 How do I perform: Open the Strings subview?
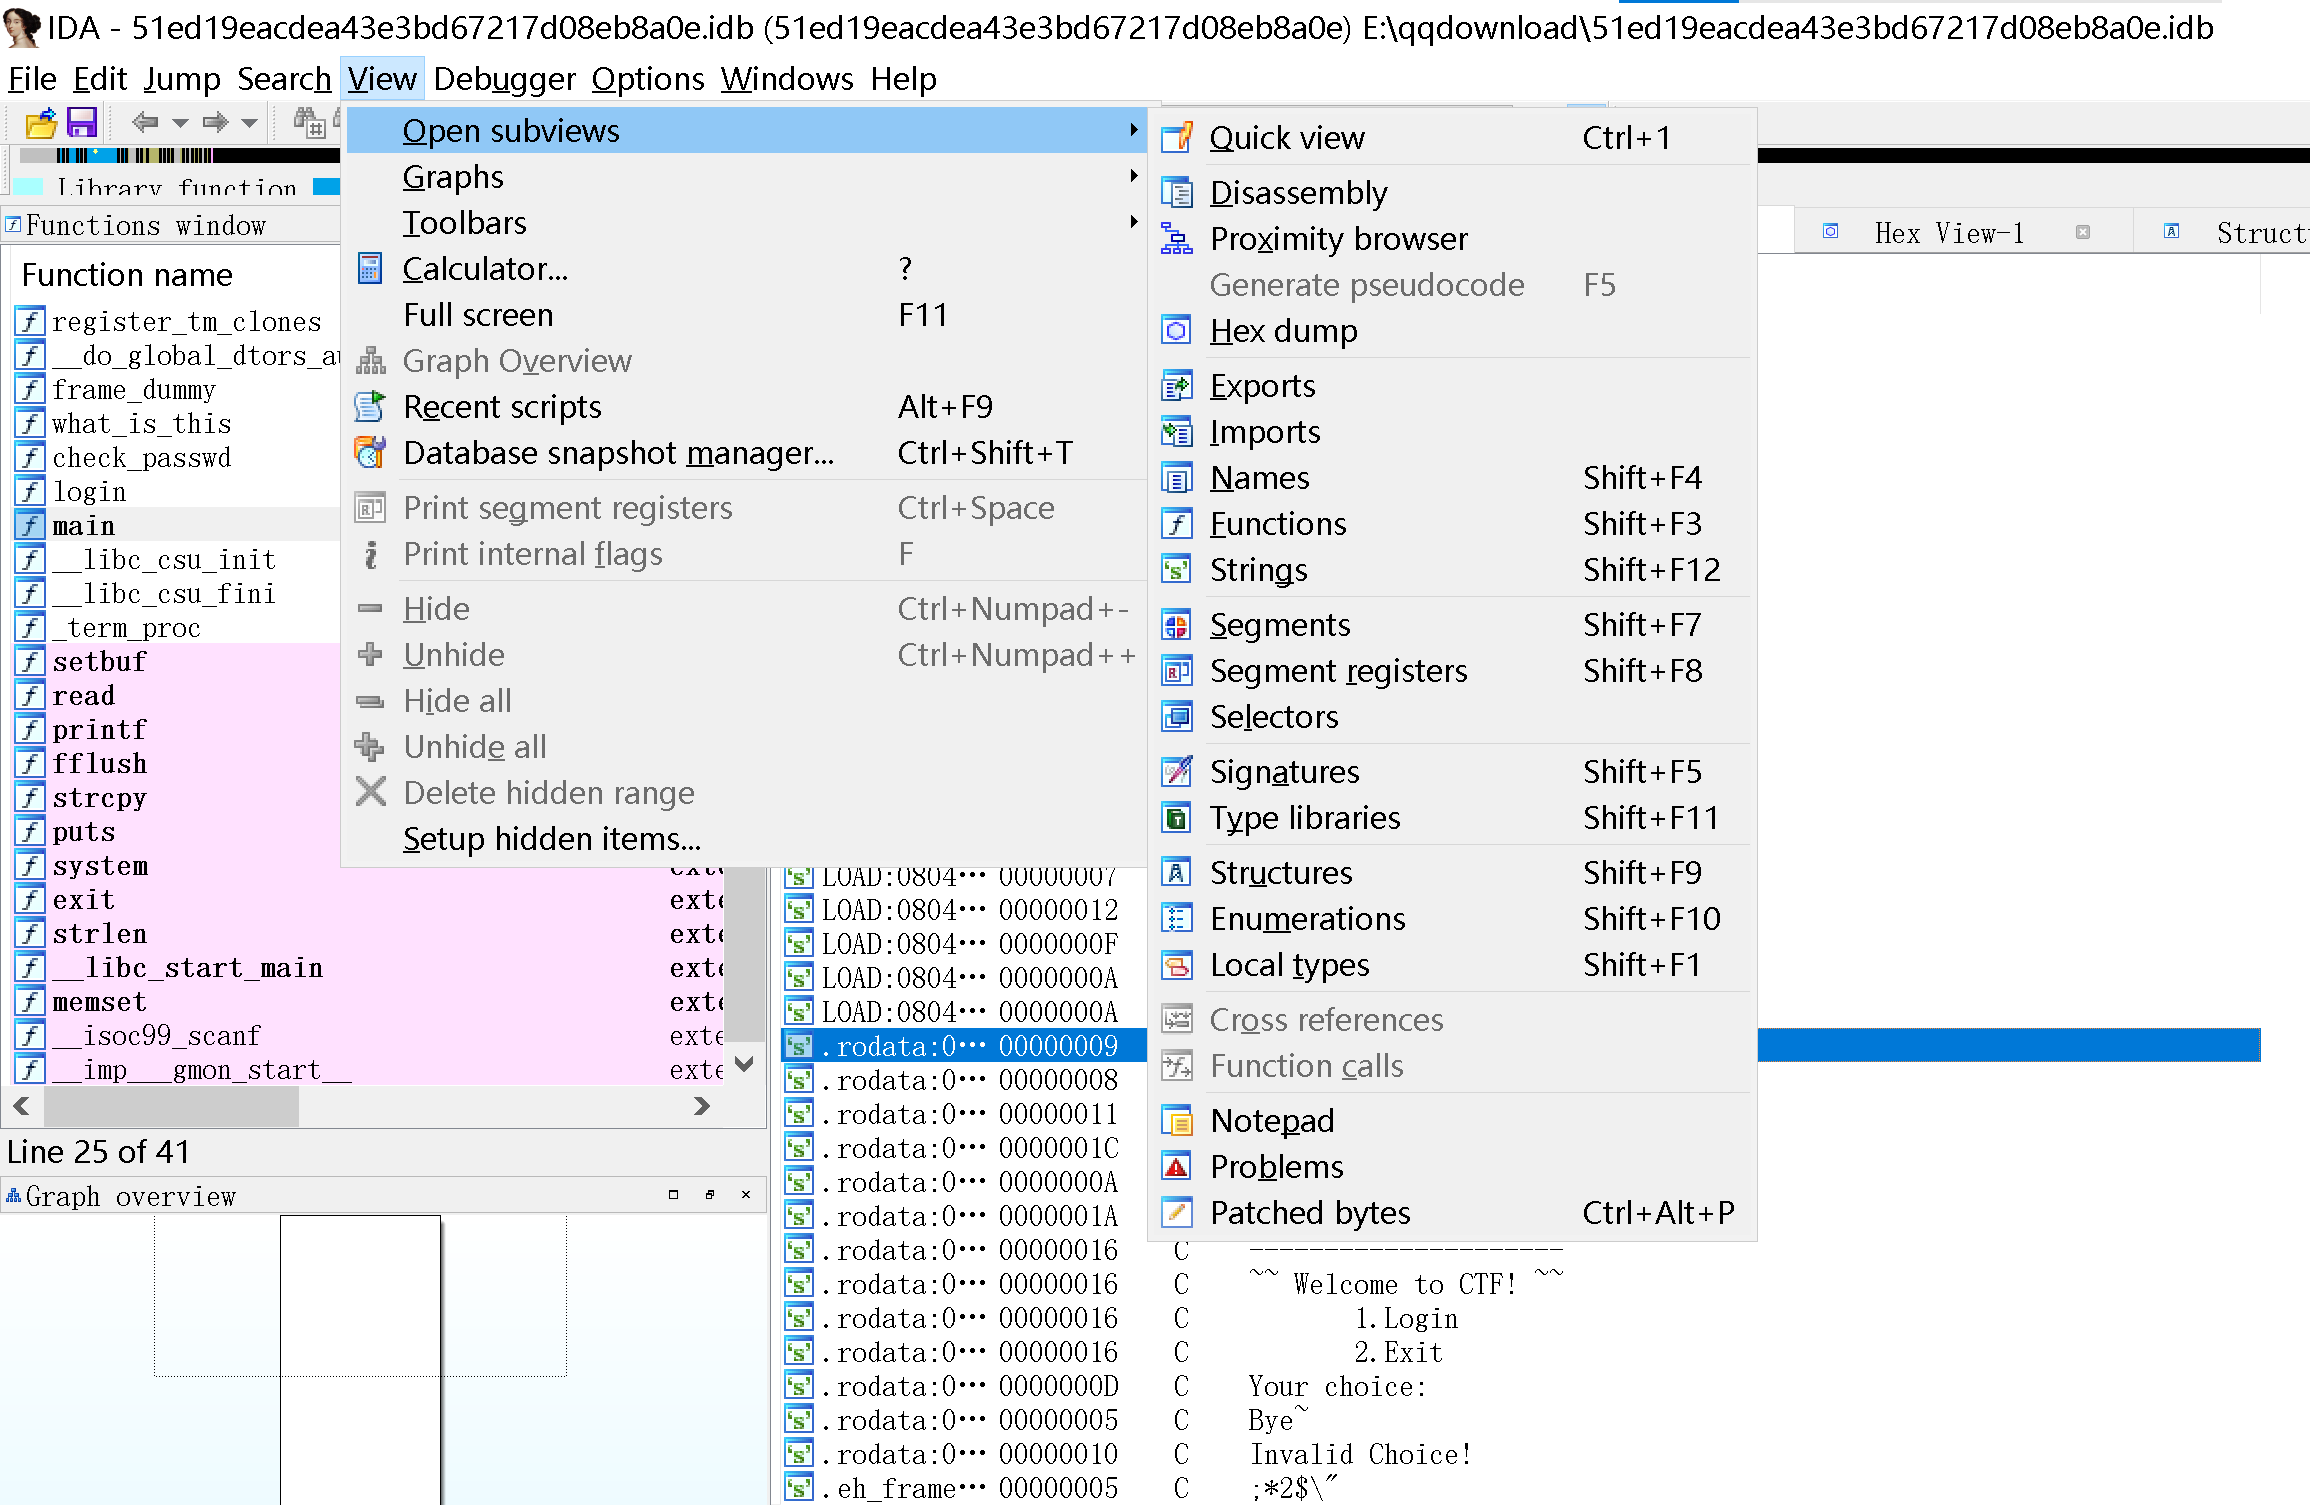point(1258,570)
